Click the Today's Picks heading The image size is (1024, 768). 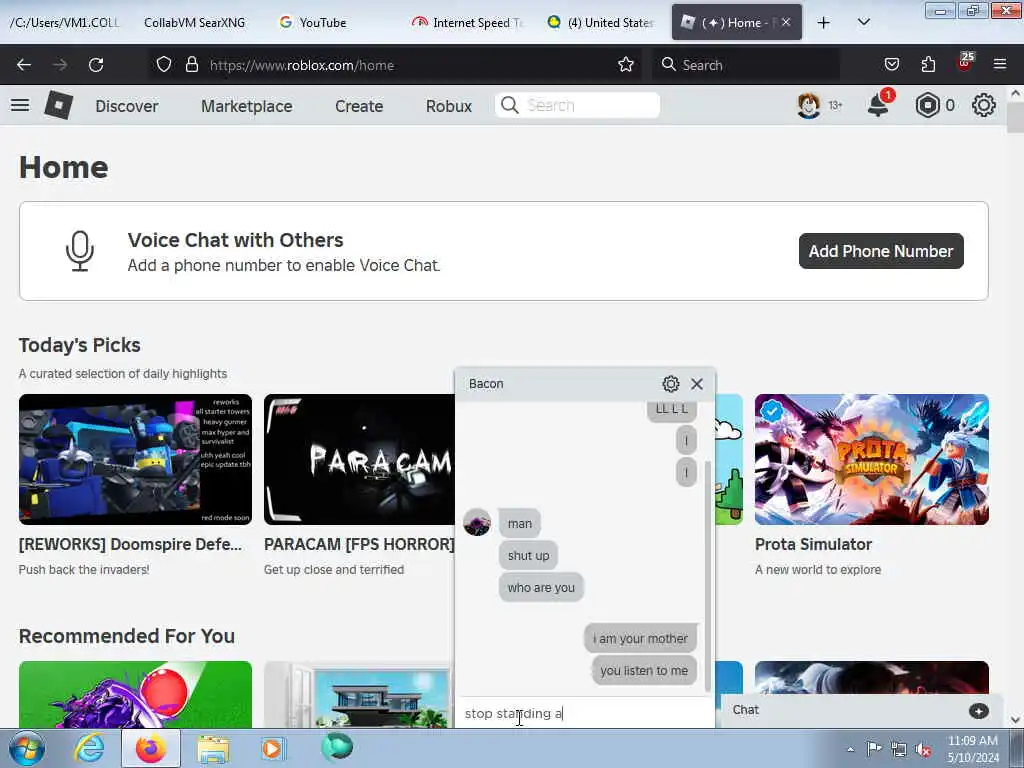tap(80, 345)
